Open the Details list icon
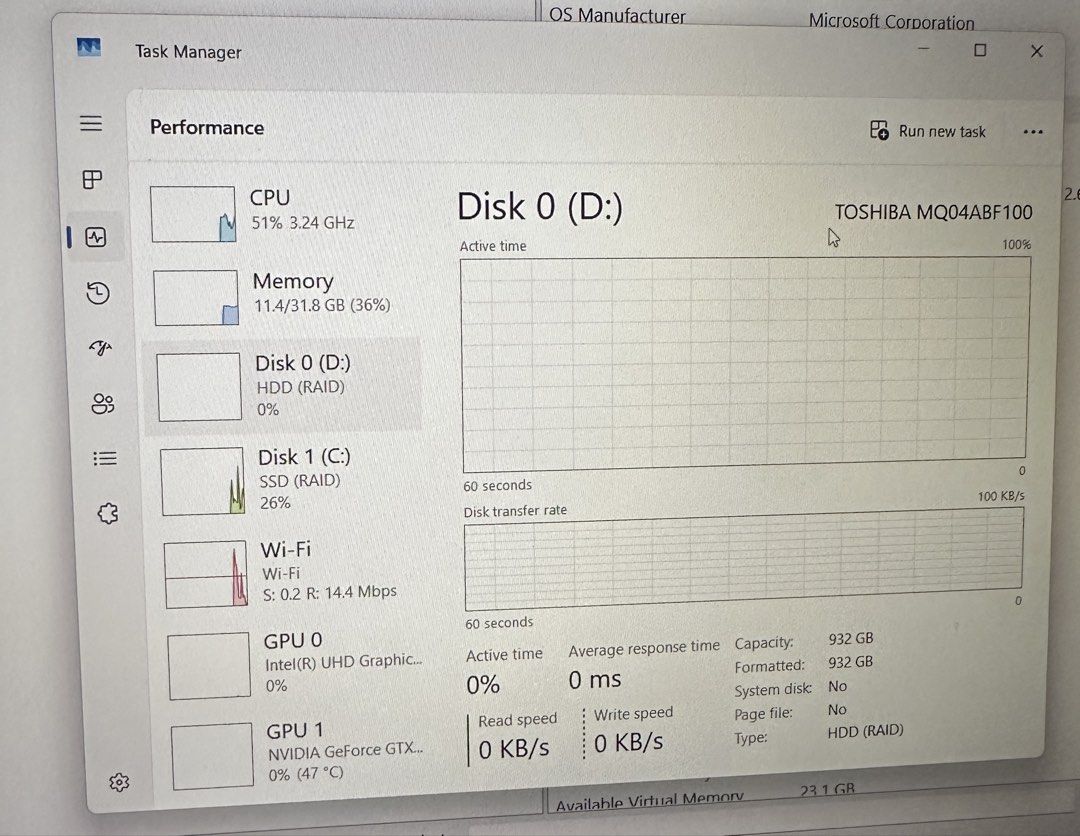This screenshot has width=1080, height=836. coord(105,458)
